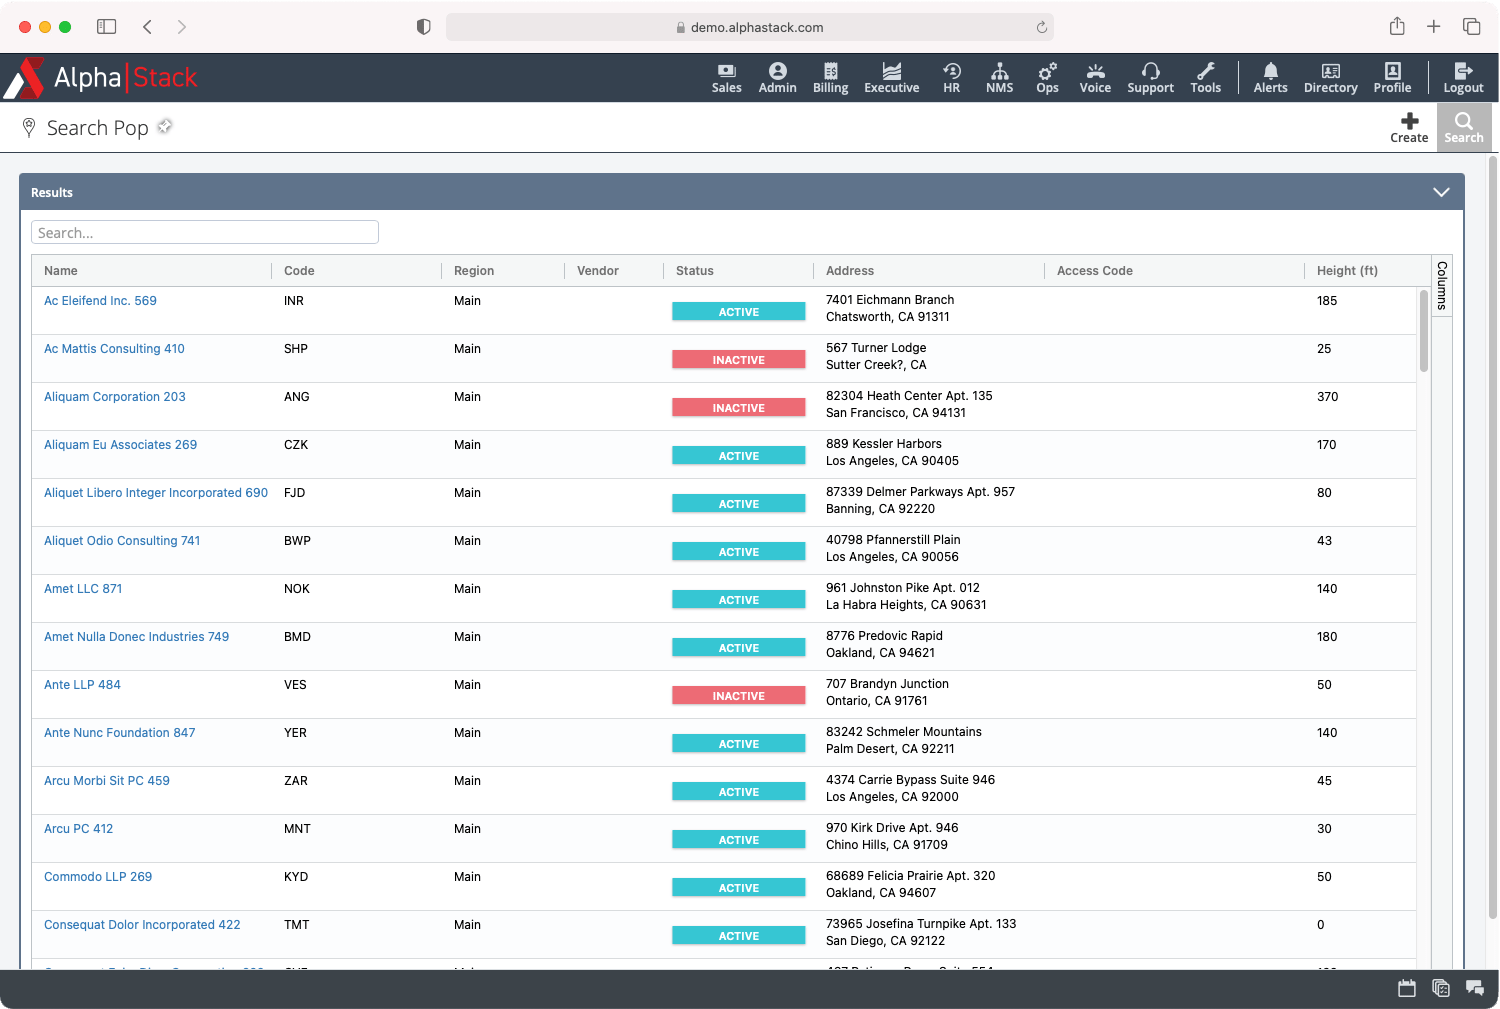This screenshot has height=1009, width=1500.
Task: Open the Tools menu
Action: tap(1205, 78)
